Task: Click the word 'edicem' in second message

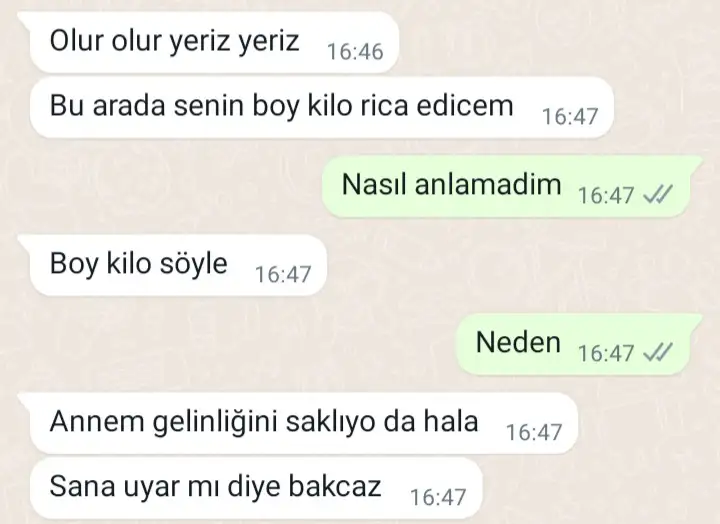Action: click(x=465, y=106)
